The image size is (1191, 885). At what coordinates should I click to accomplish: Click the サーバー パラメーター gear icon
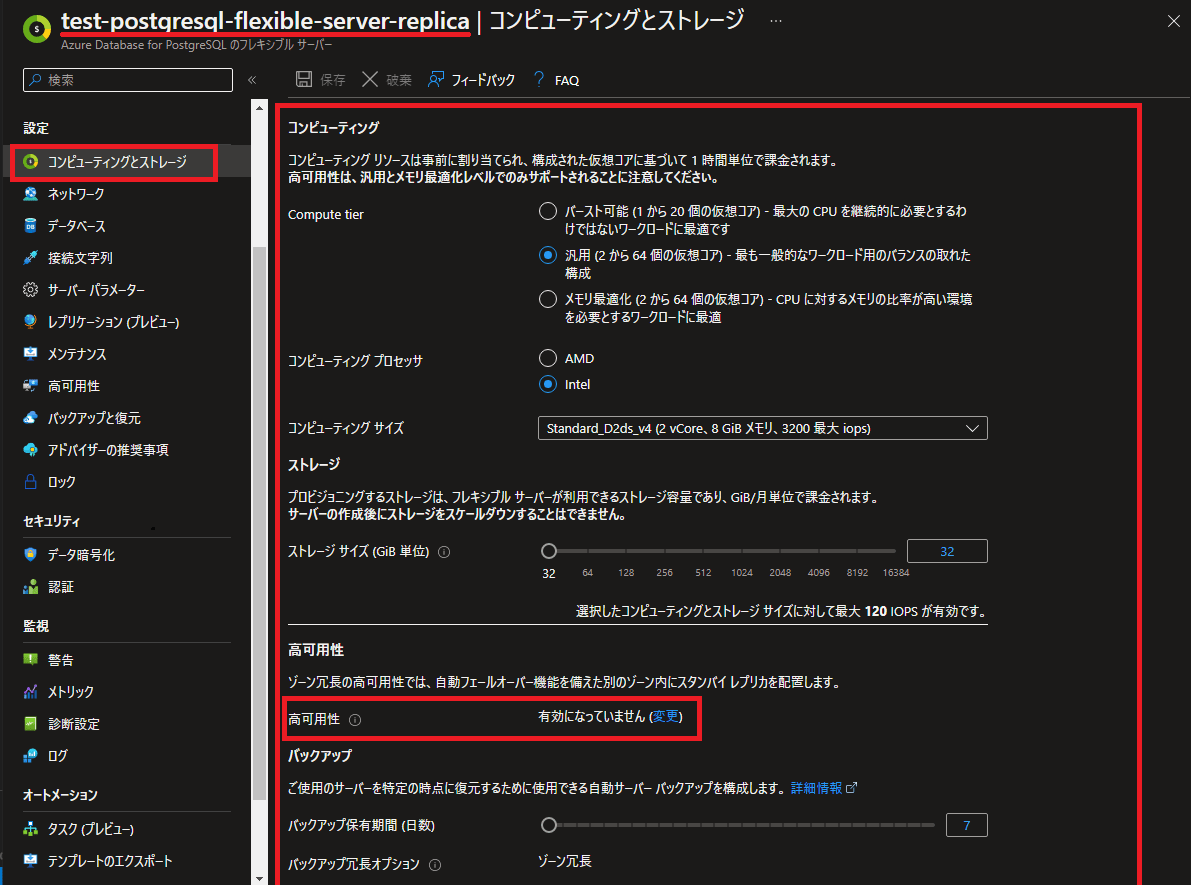(x=30, y=289)
